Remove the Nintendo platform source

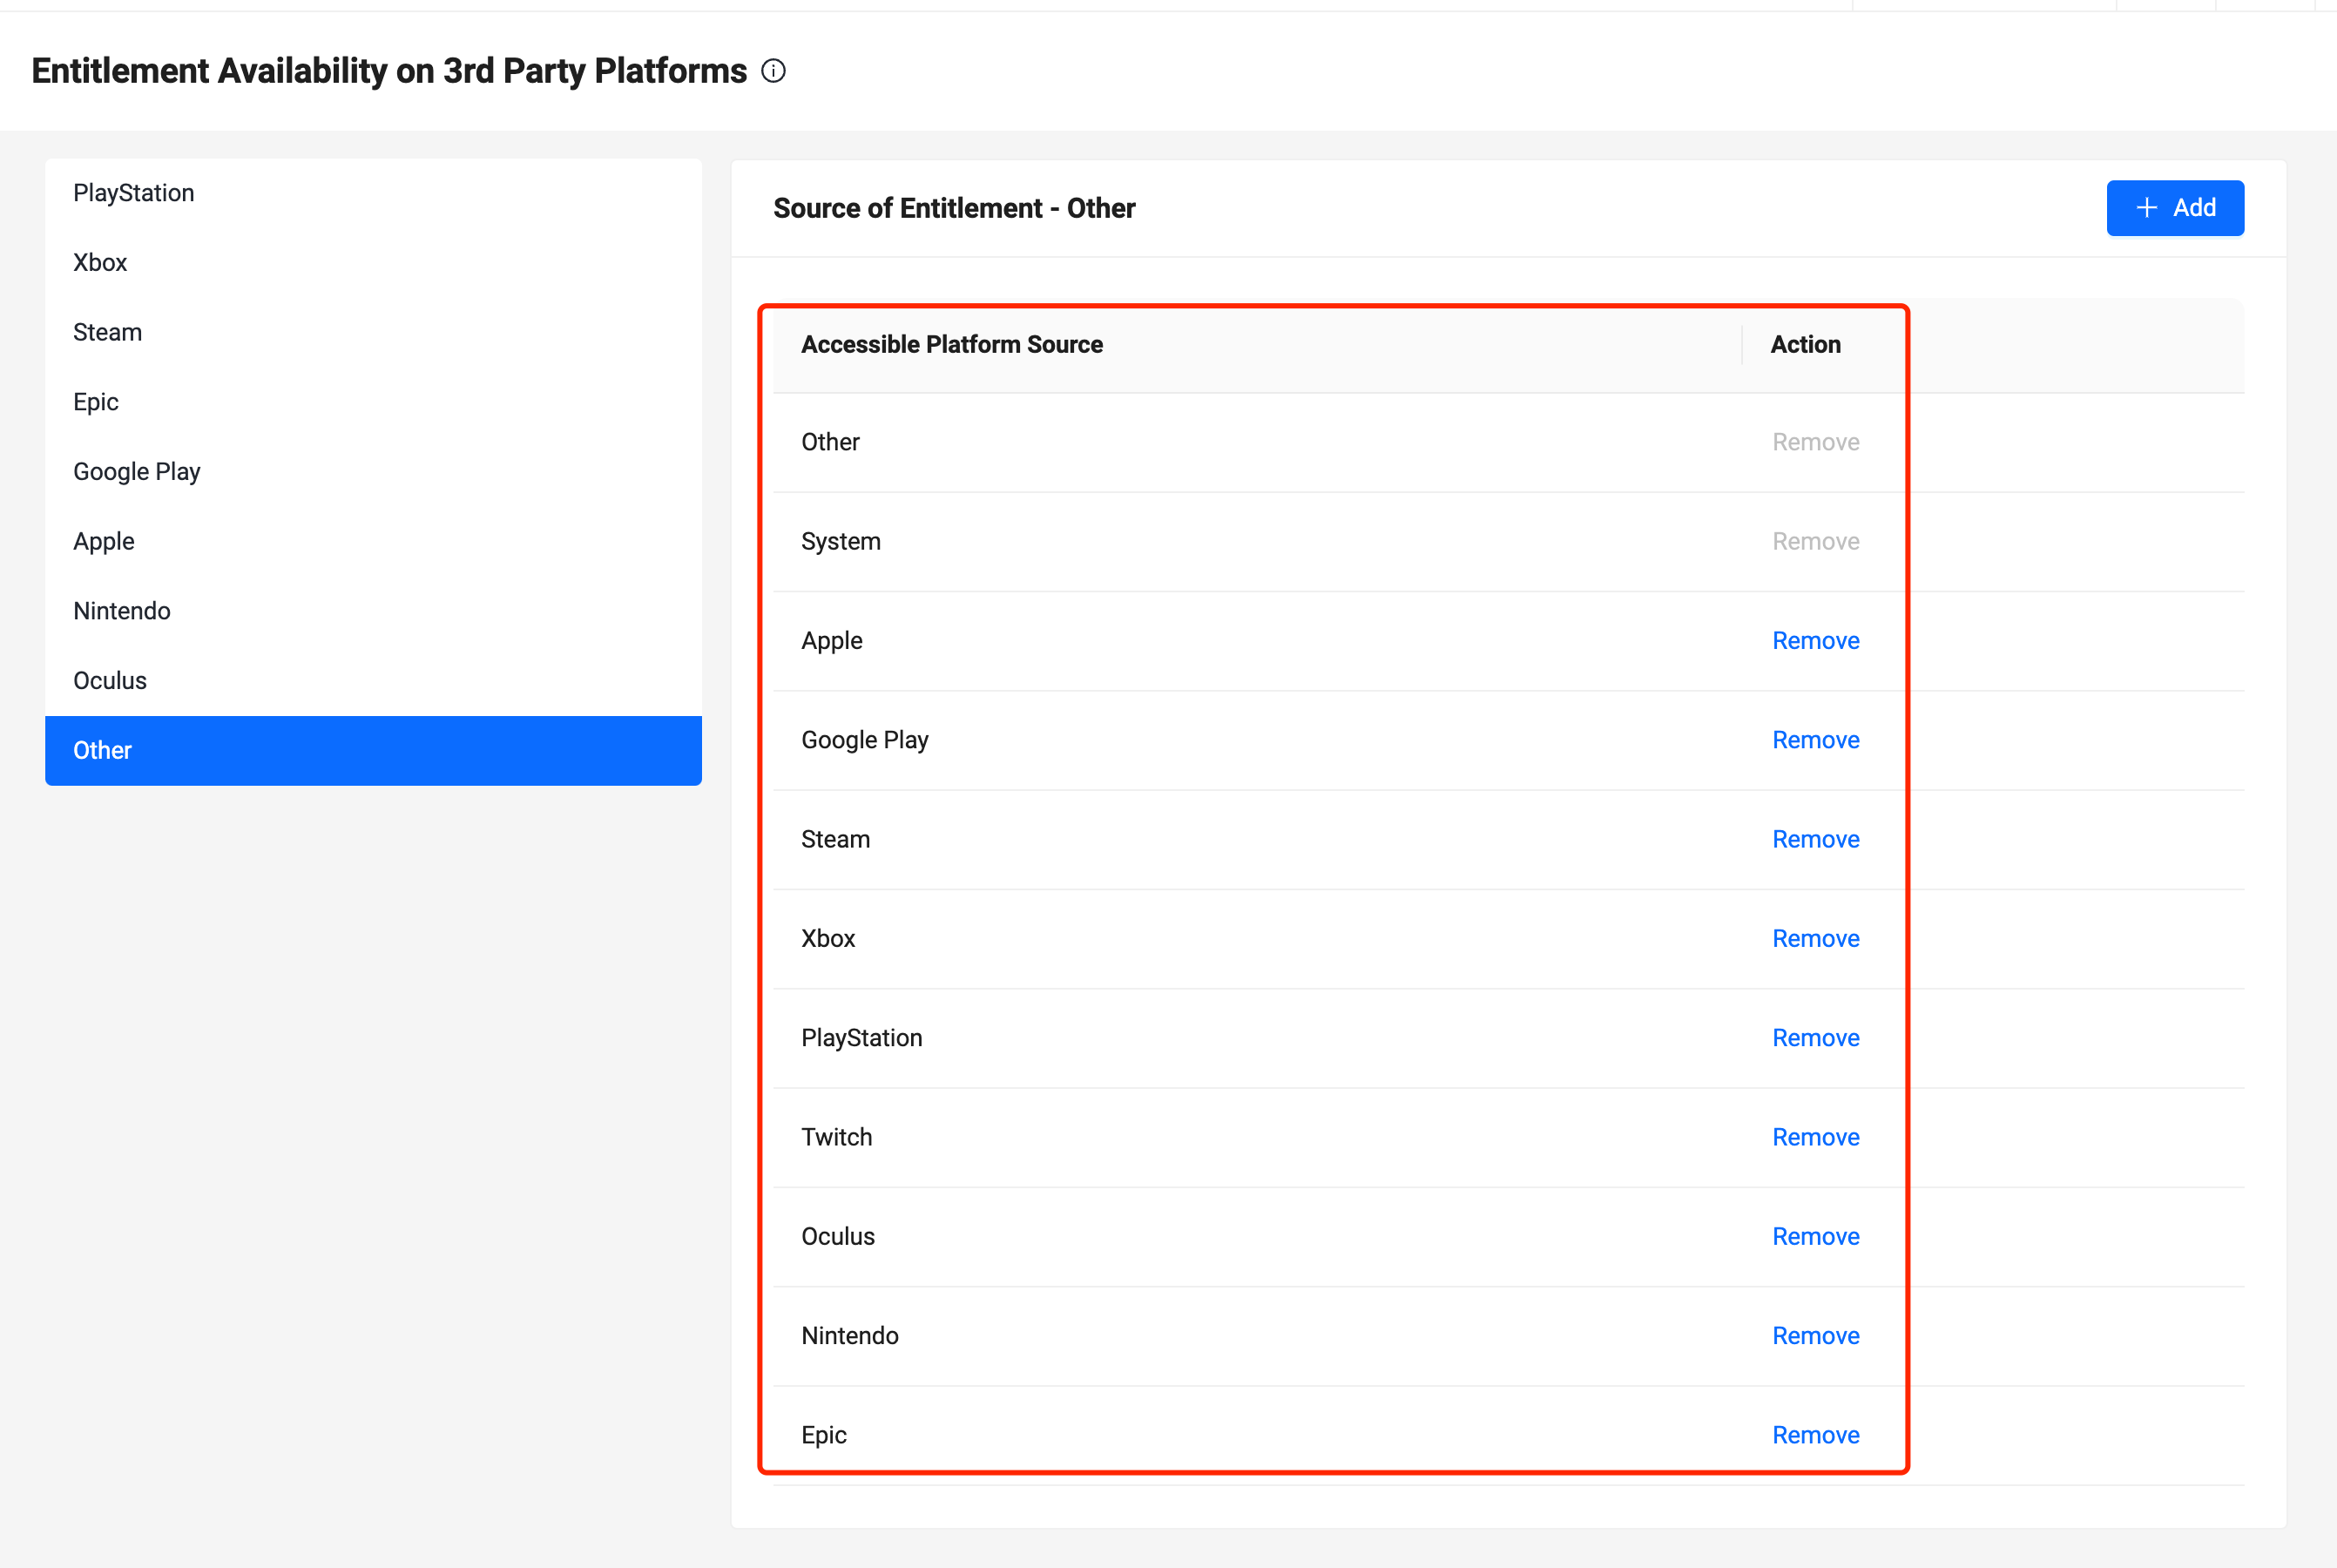1815,1336
